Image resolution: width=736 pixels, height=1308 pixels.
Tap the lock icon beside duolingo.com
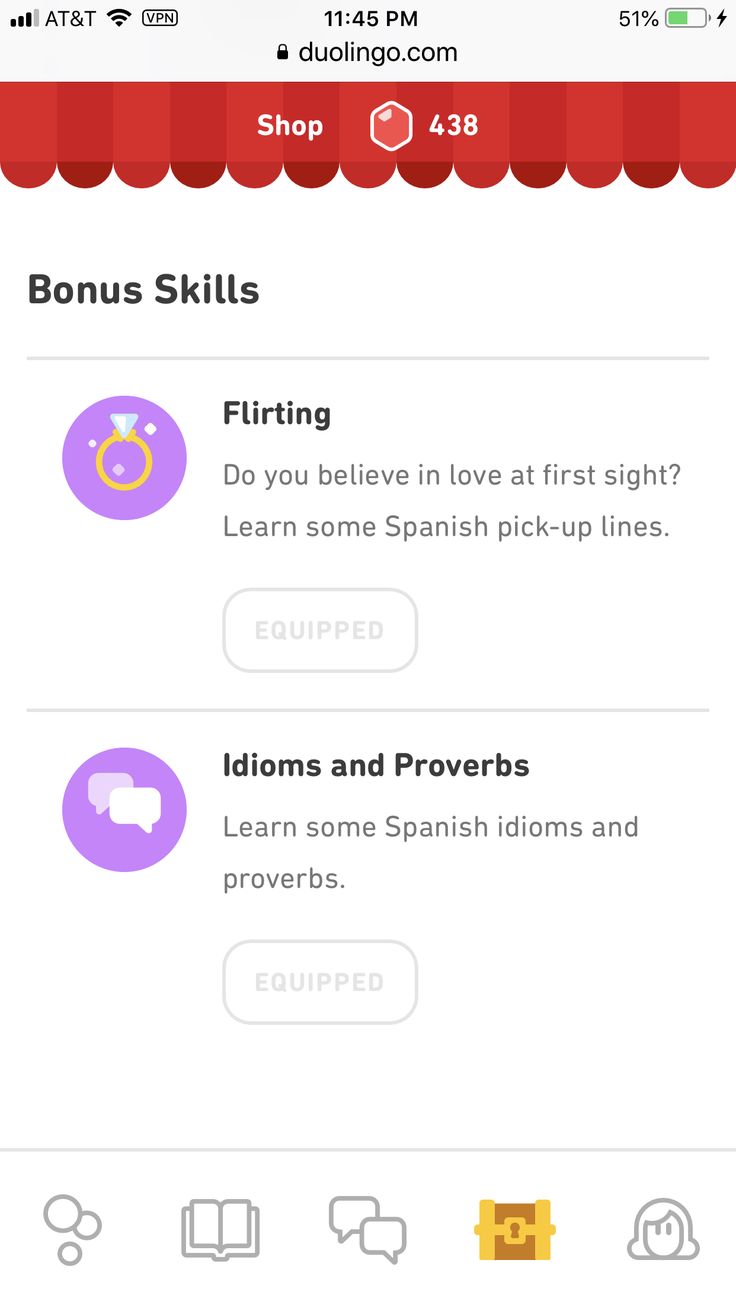pyautogui.click(x=283, y=53)
